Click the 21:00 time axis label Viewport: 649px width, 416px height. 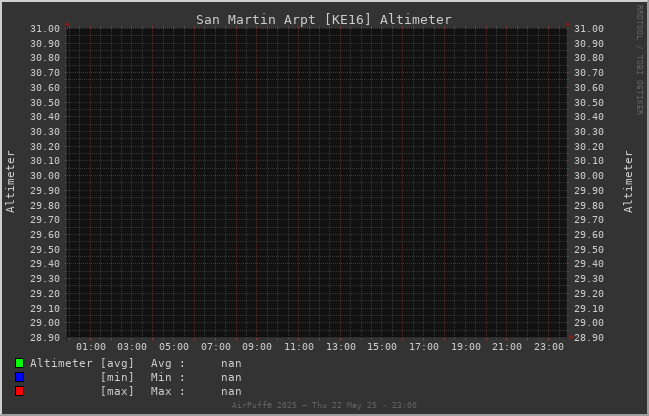point(507,347)
